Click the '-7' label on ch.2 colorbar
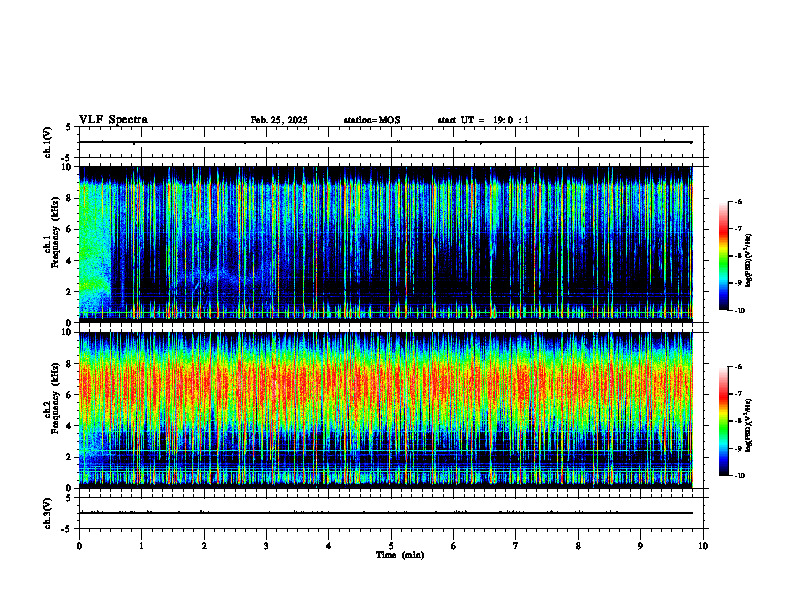Viewport: 792px width, 612px height. pos(738,394)
